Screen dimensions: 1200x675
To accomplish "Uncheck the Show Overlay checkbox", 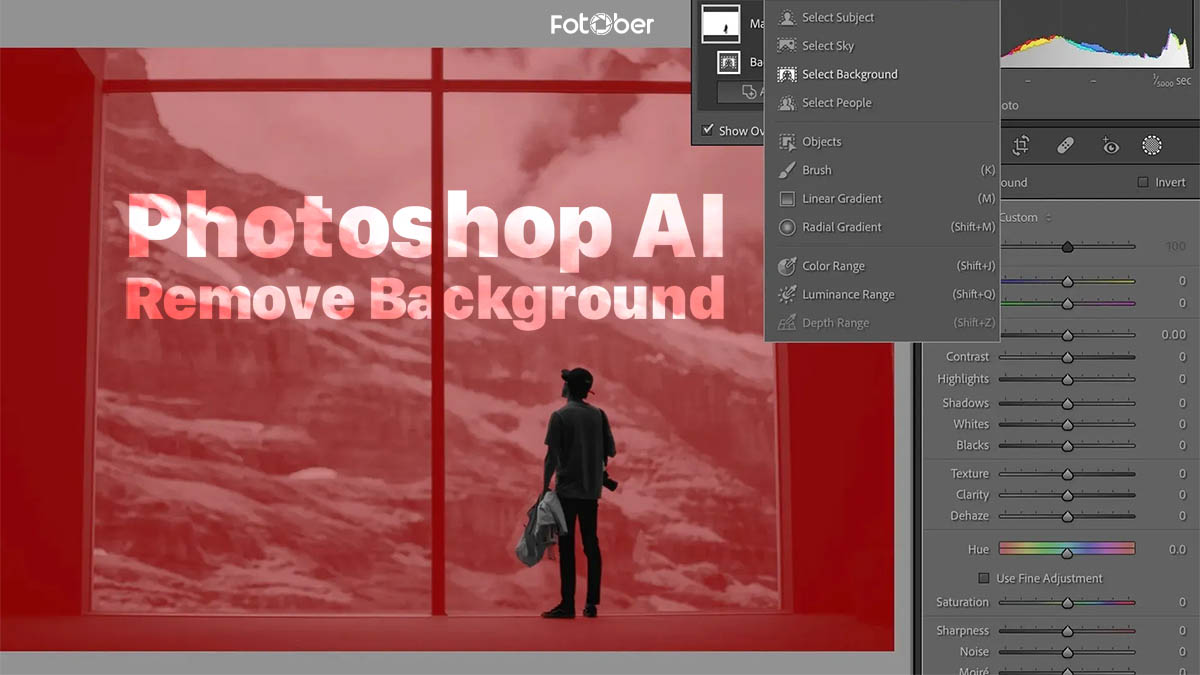I will [x=708, y=130].
